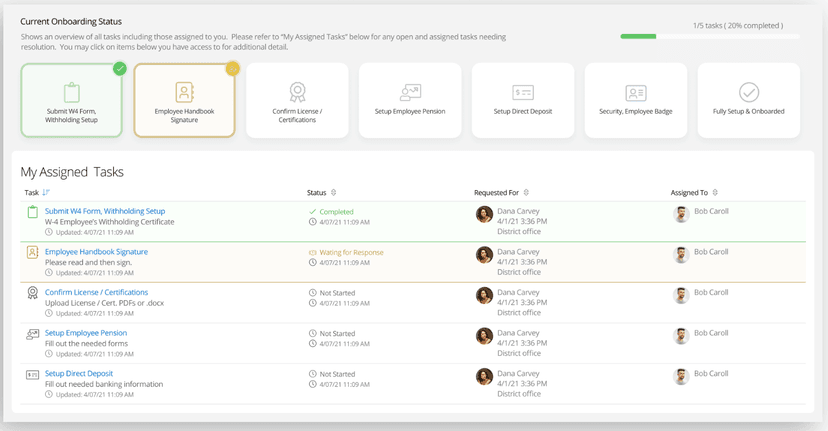Open Setup Direct Deposit task link
This screenshot has width=828, height=431.
79,373
